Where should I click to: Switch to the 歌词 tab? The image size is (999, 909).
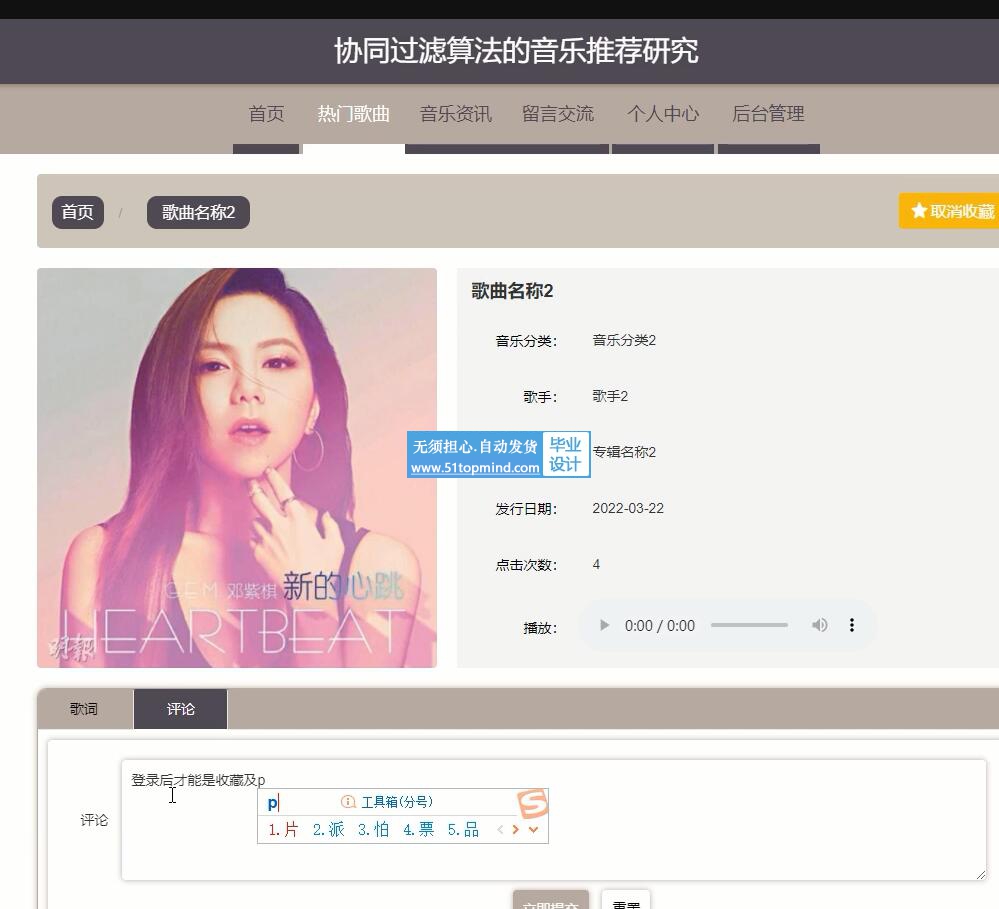point(84,709)
